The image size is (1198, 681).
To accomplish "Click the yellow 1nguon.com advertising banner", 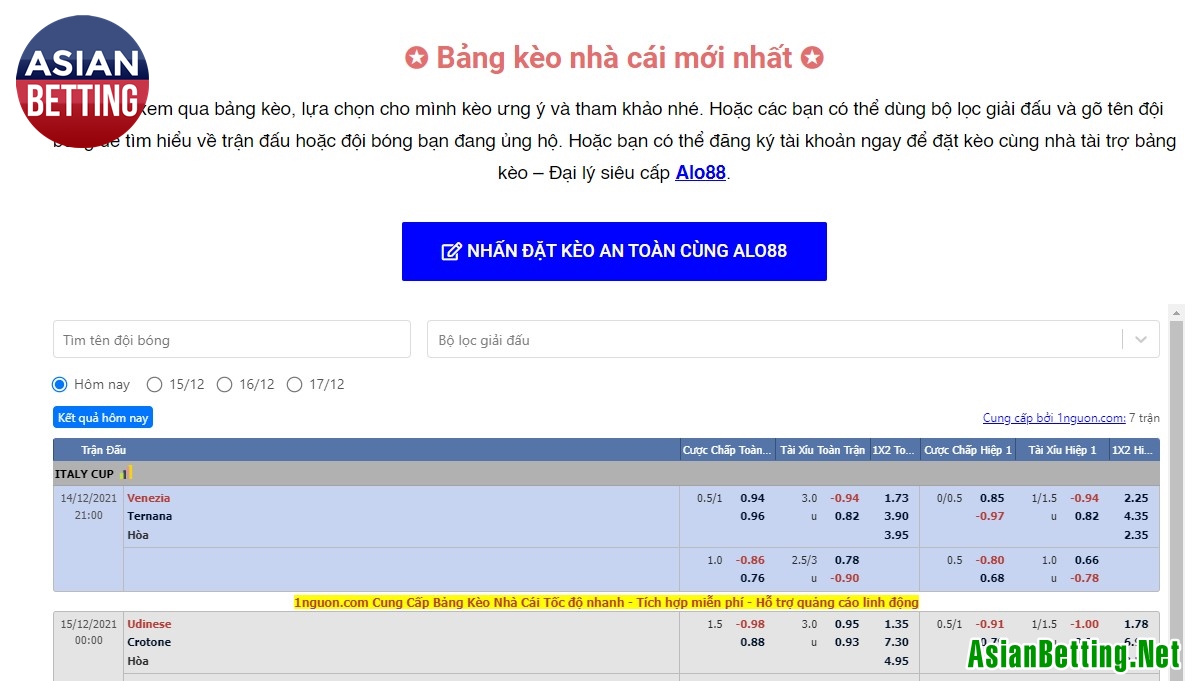I will (606, 602).
